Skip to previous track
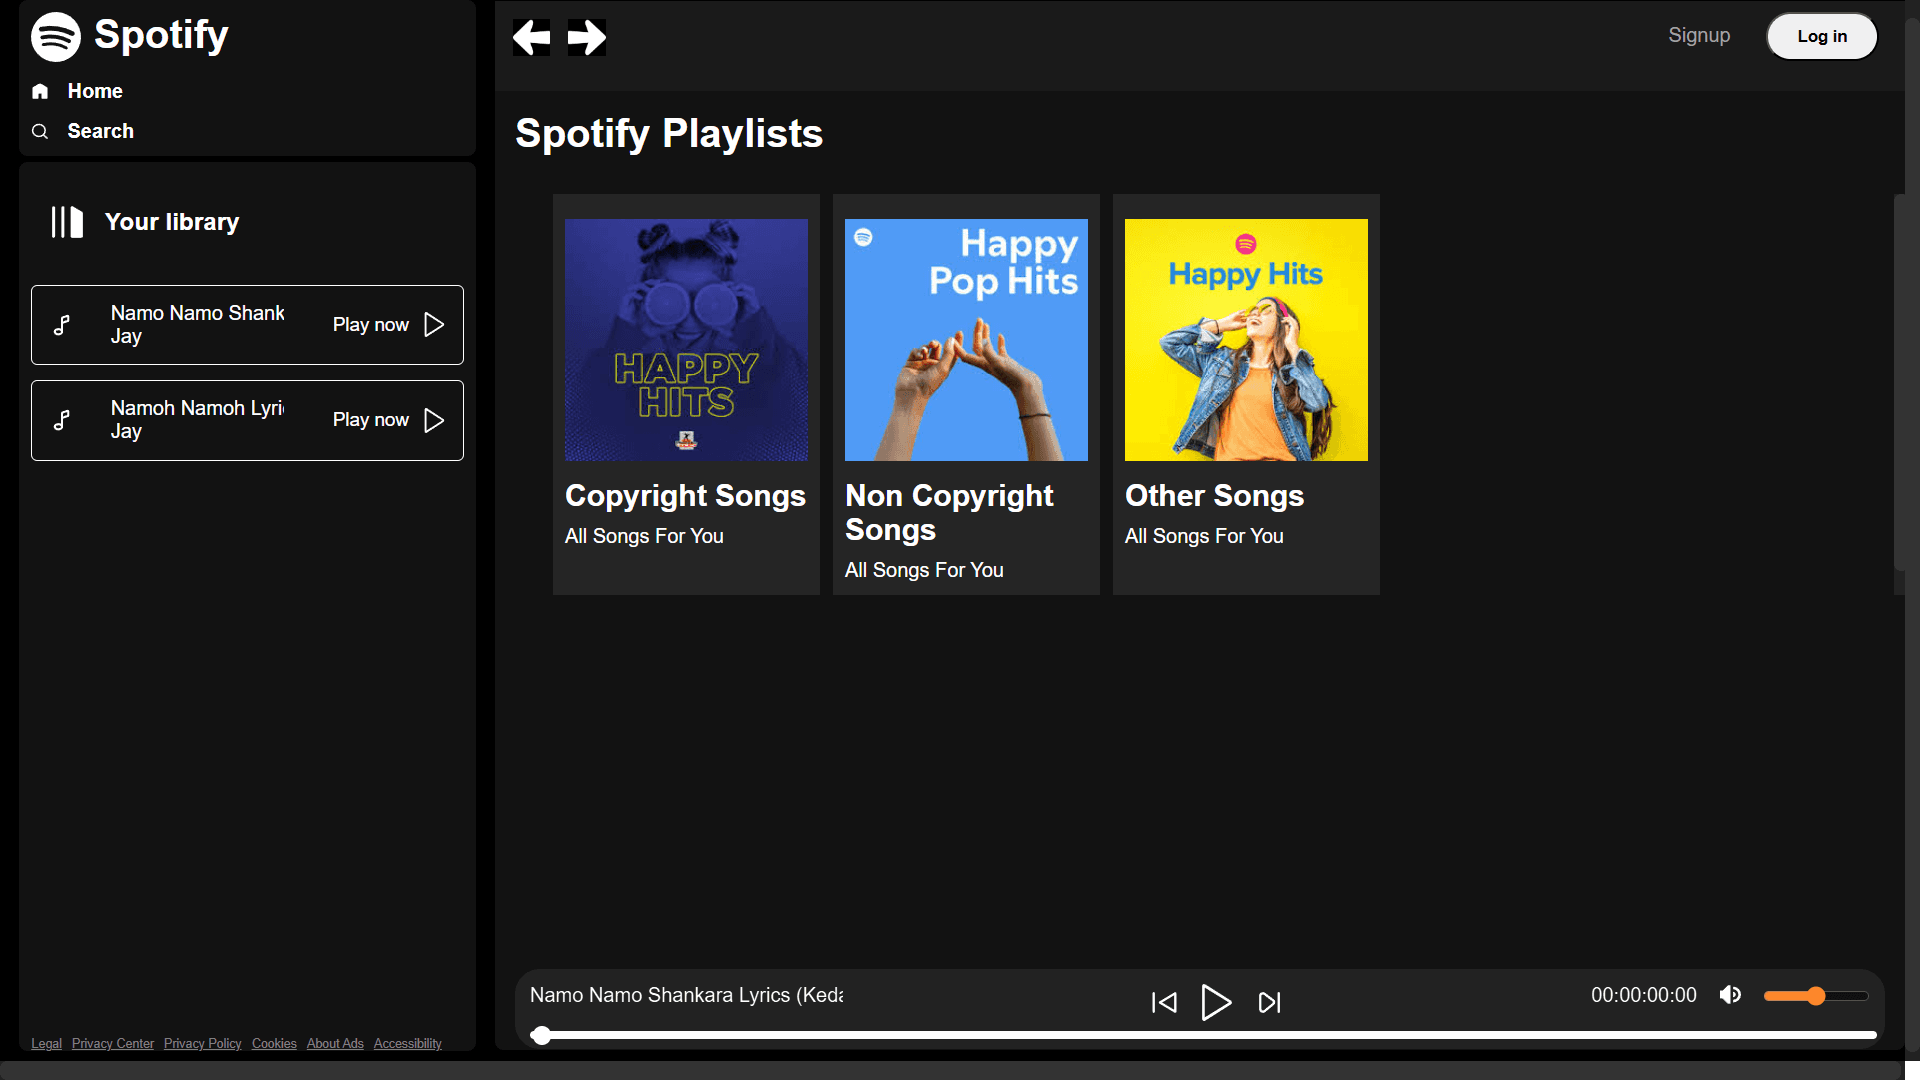 click(1164, 1002)
